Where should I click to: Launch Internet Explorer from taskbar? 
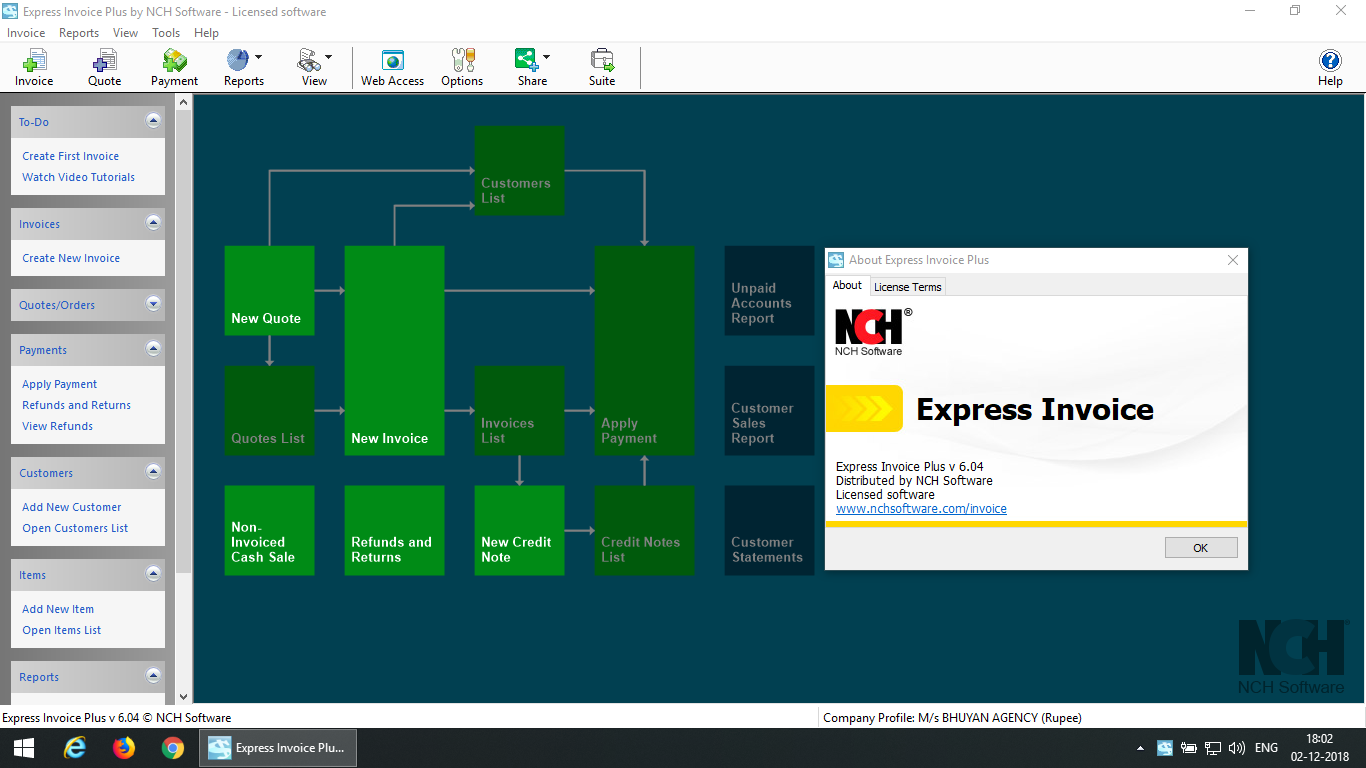[x=74, y=748]
